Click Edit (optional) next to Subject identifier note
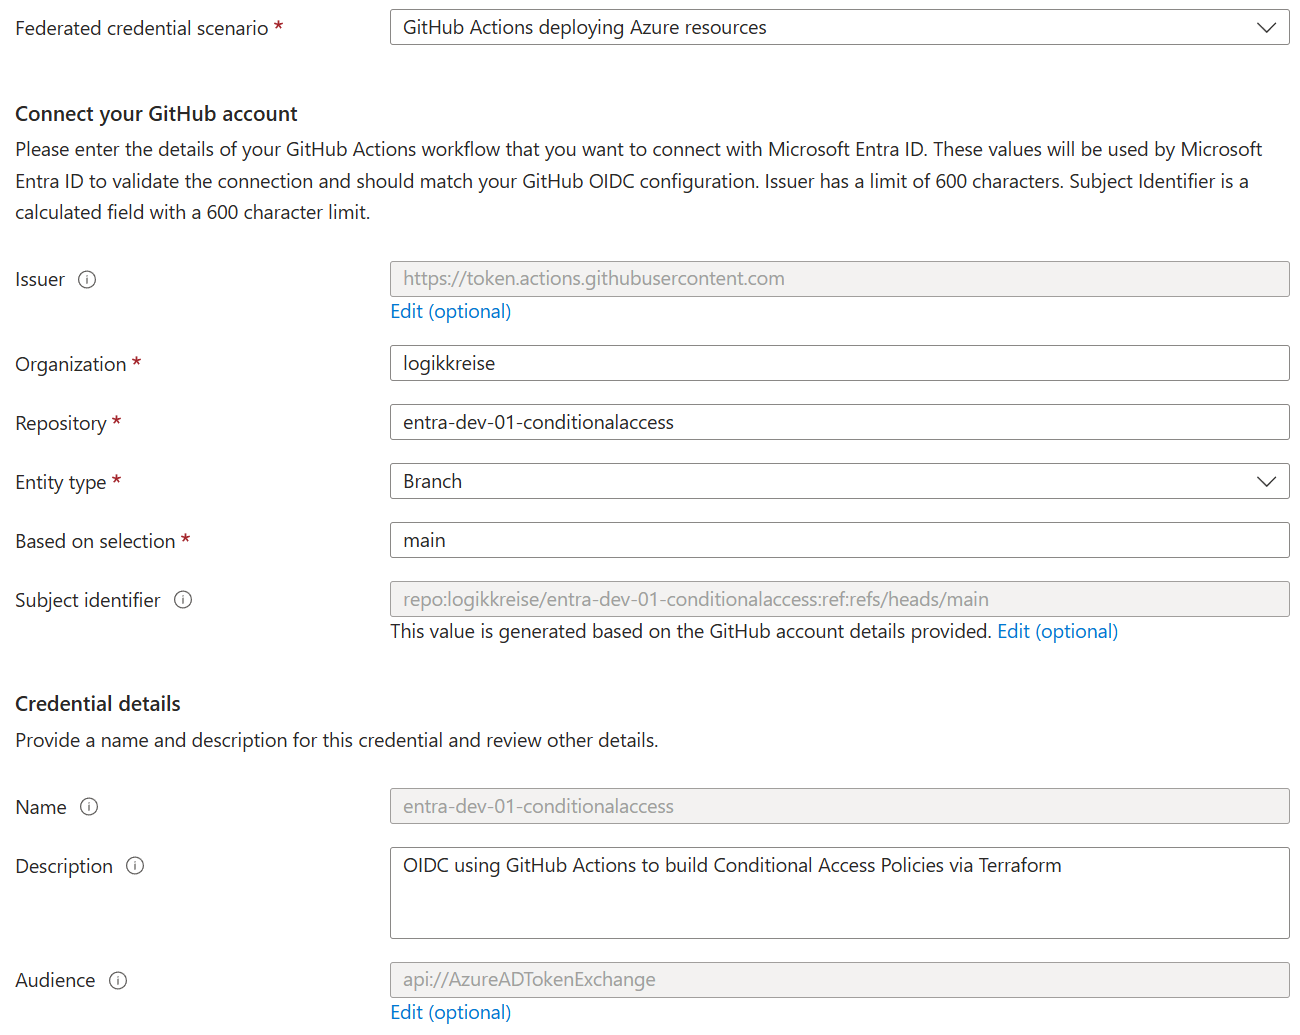The height and width of the screenshot is (1035, 1300). tap(1057, 631)
